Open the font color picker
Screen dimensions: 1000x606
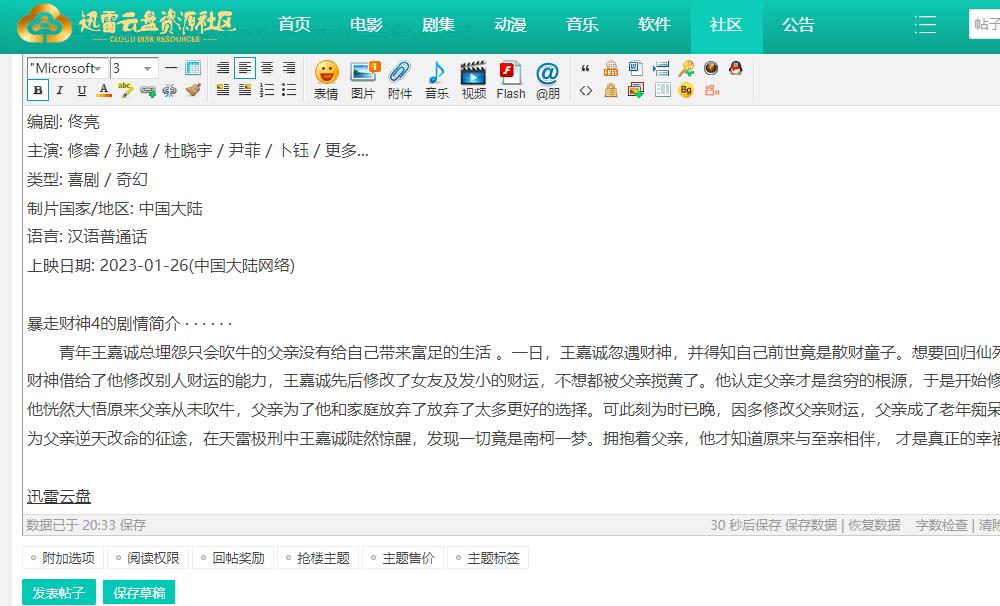click(104, 90)
